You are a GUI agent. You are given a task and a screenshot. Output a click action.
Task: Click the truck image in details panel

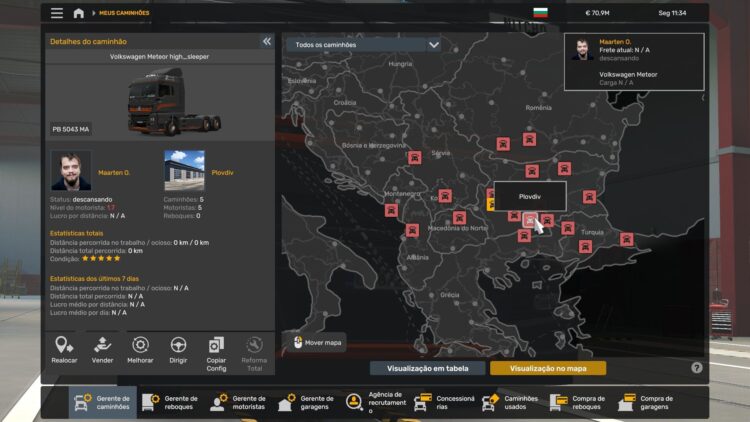point(173,101)
